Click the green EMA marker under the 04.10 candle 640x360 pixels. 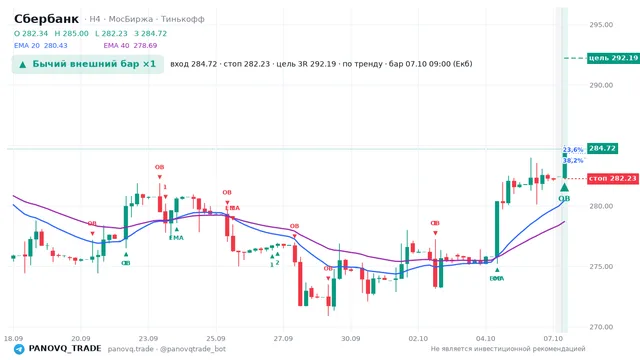(497, 278)
